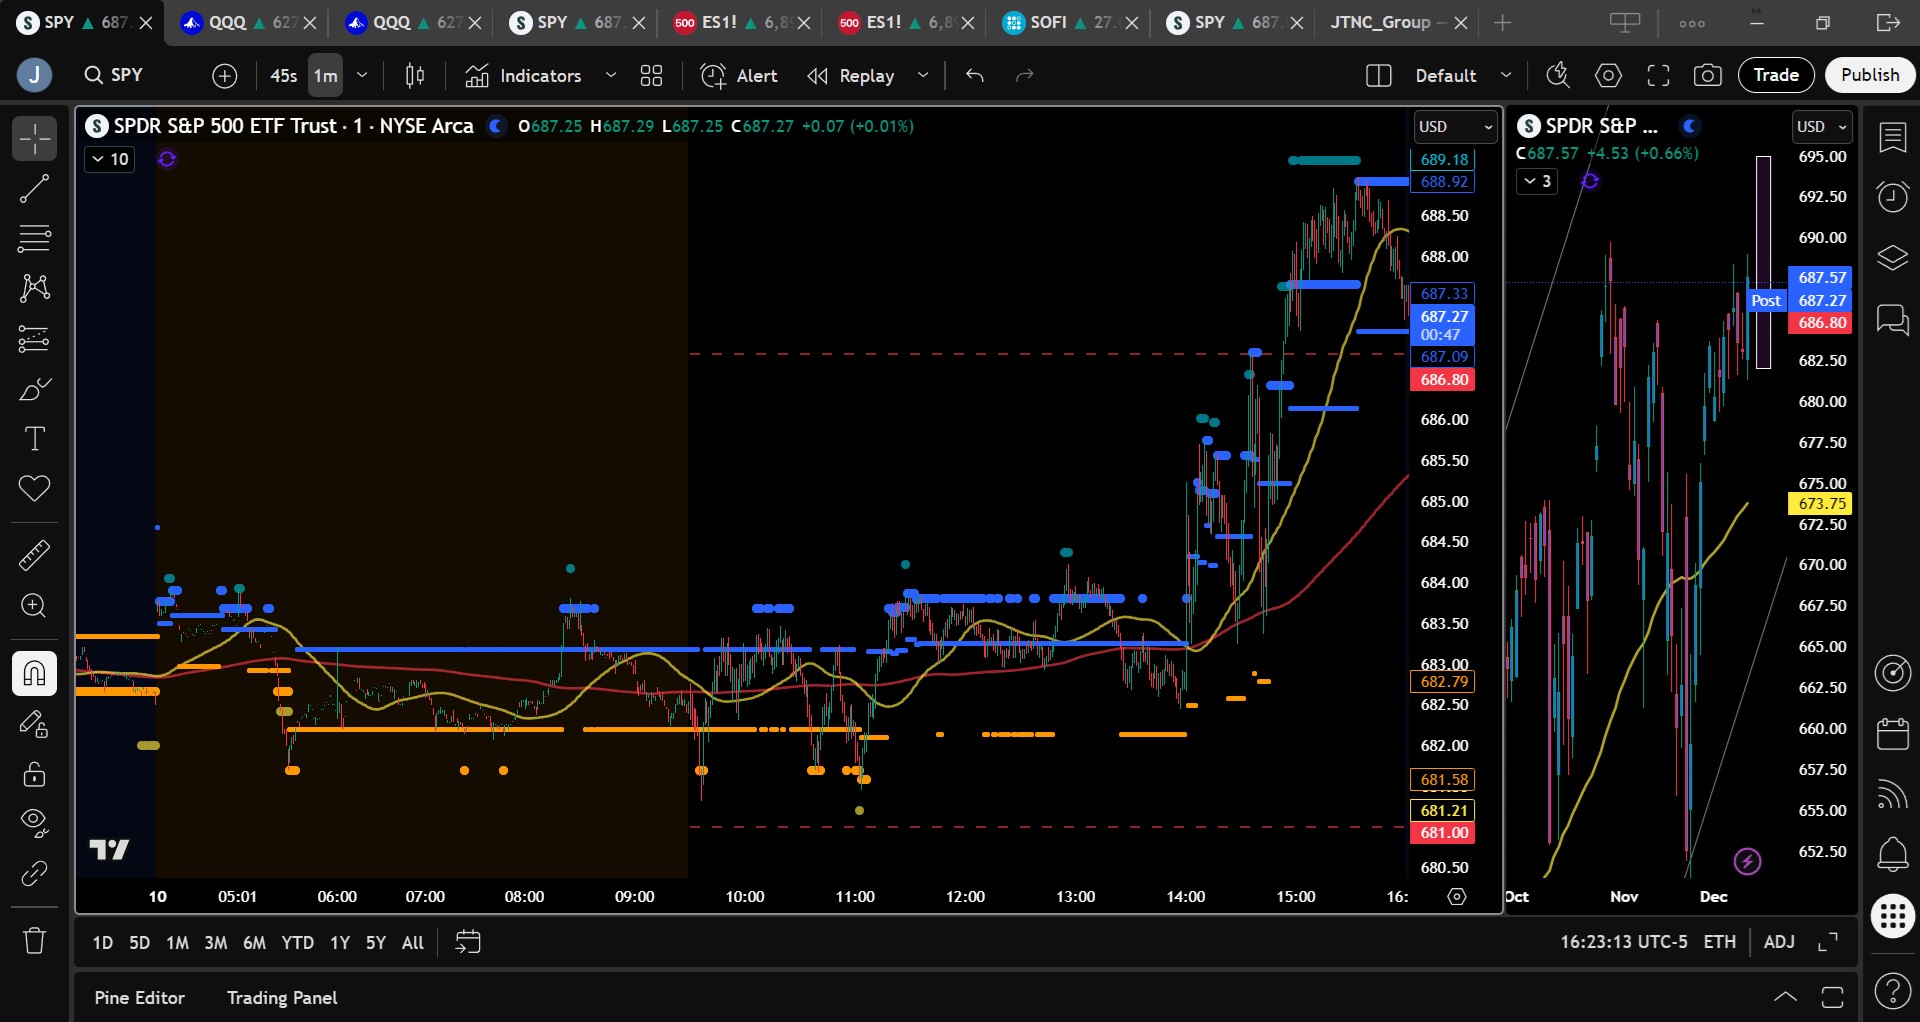The height and width of the screenshot is (1022, 1920).
Task: Create a new Alert
Action: (x=740, y=76)
